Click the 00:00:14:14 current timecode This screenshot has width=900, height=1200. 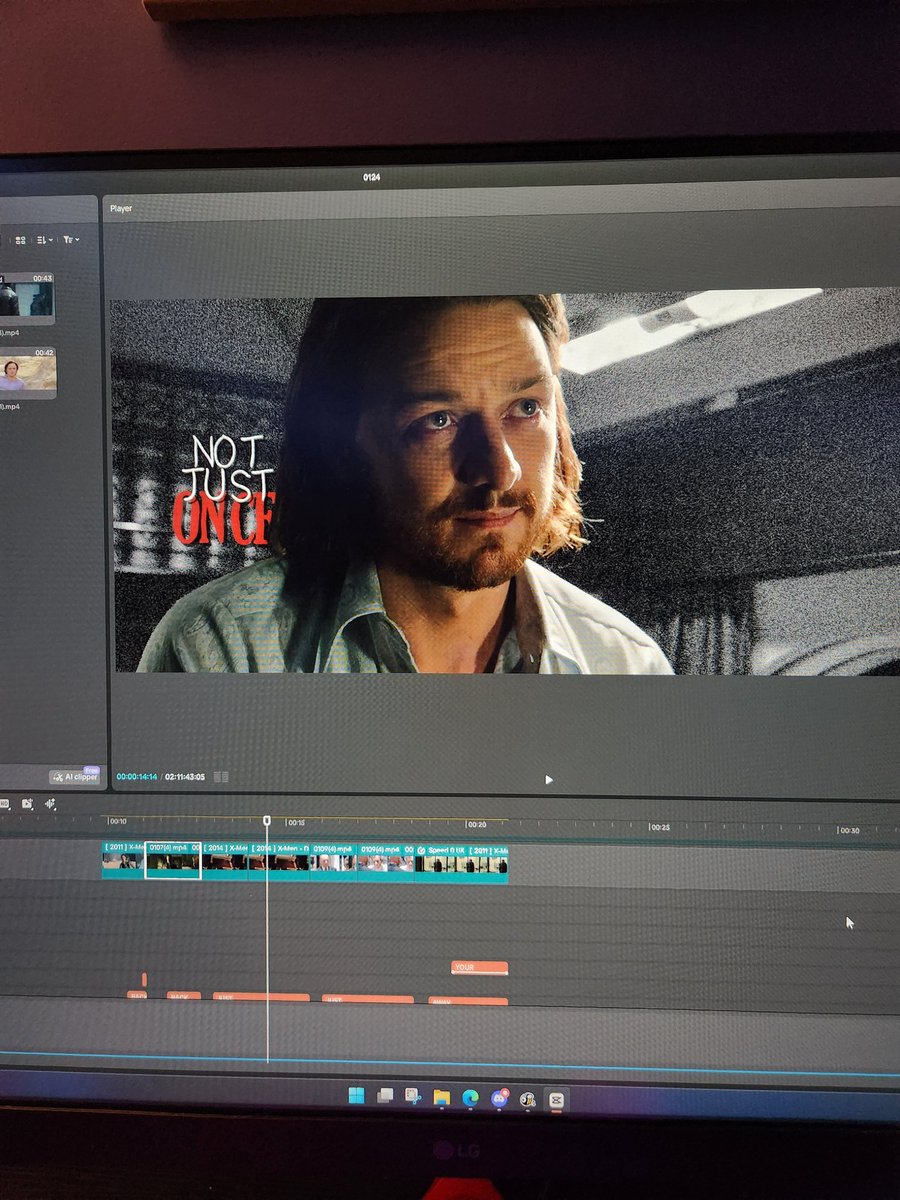coord(137,777)
